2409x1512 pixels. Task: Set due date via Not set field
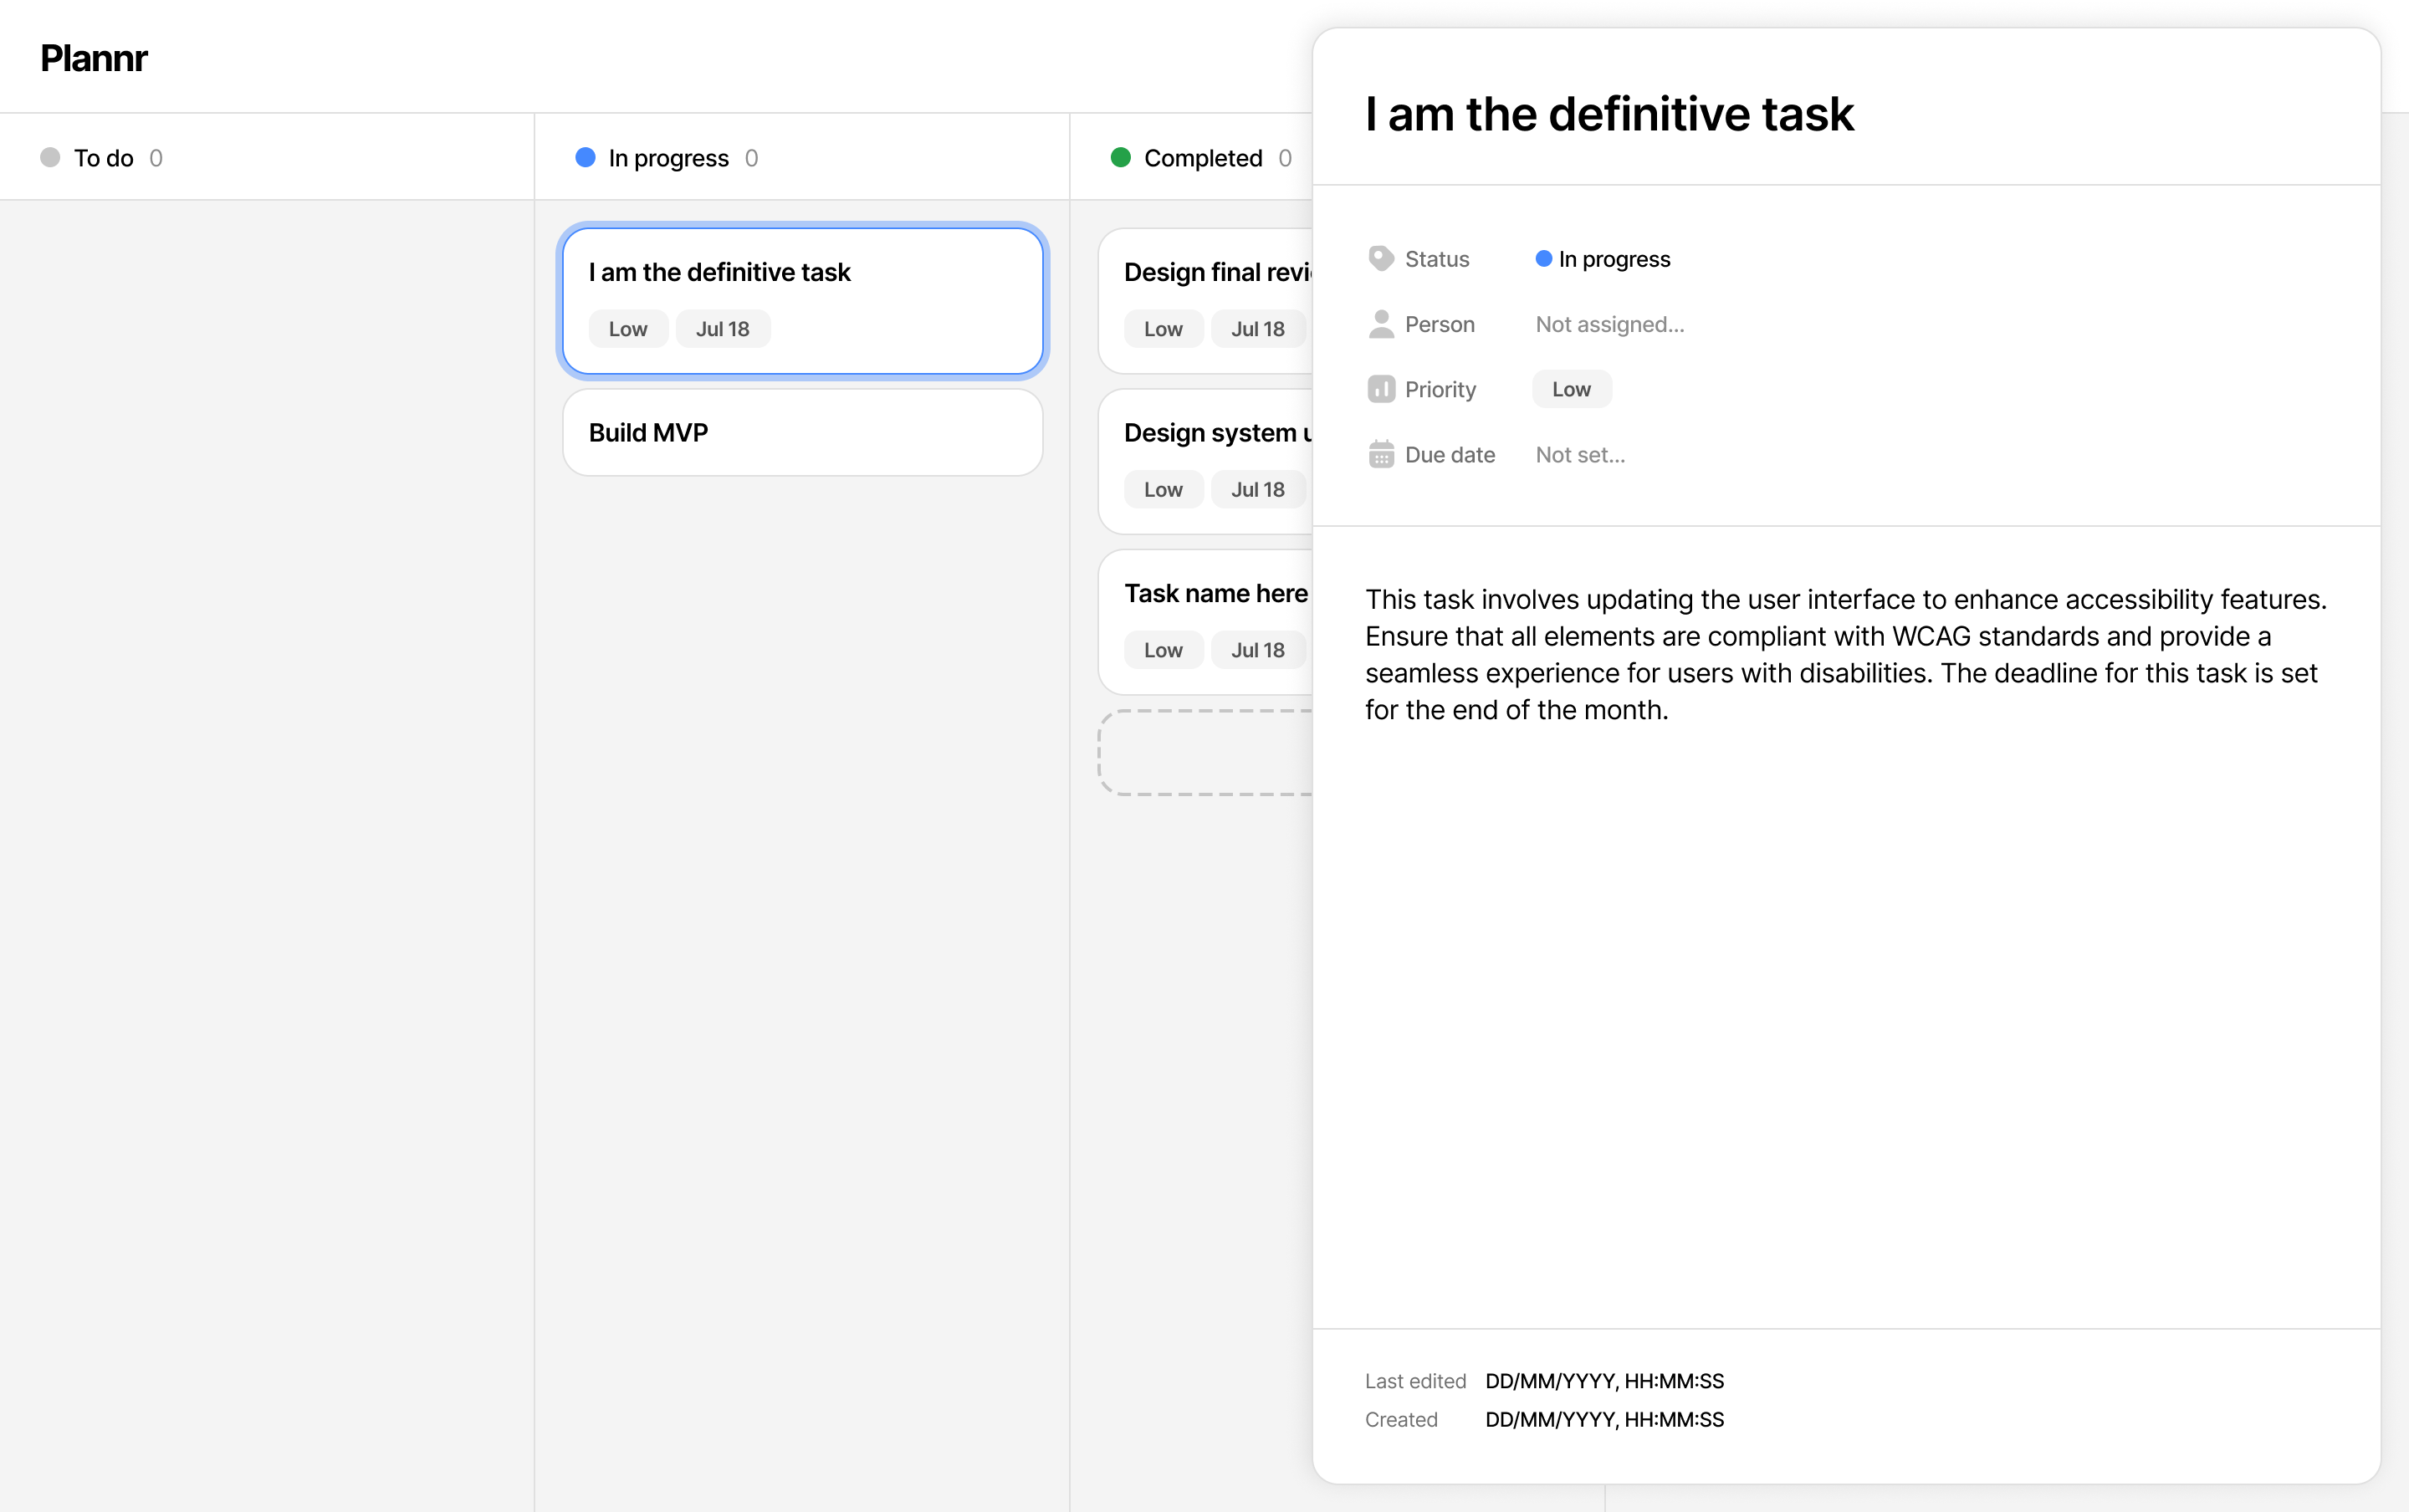click(x=1580, y=454)
